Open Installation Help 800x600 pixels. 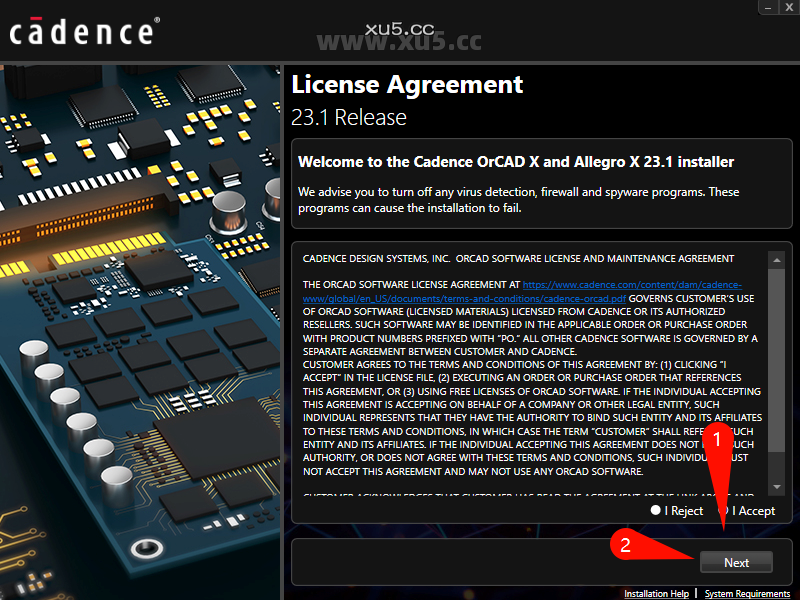point(656,593)
